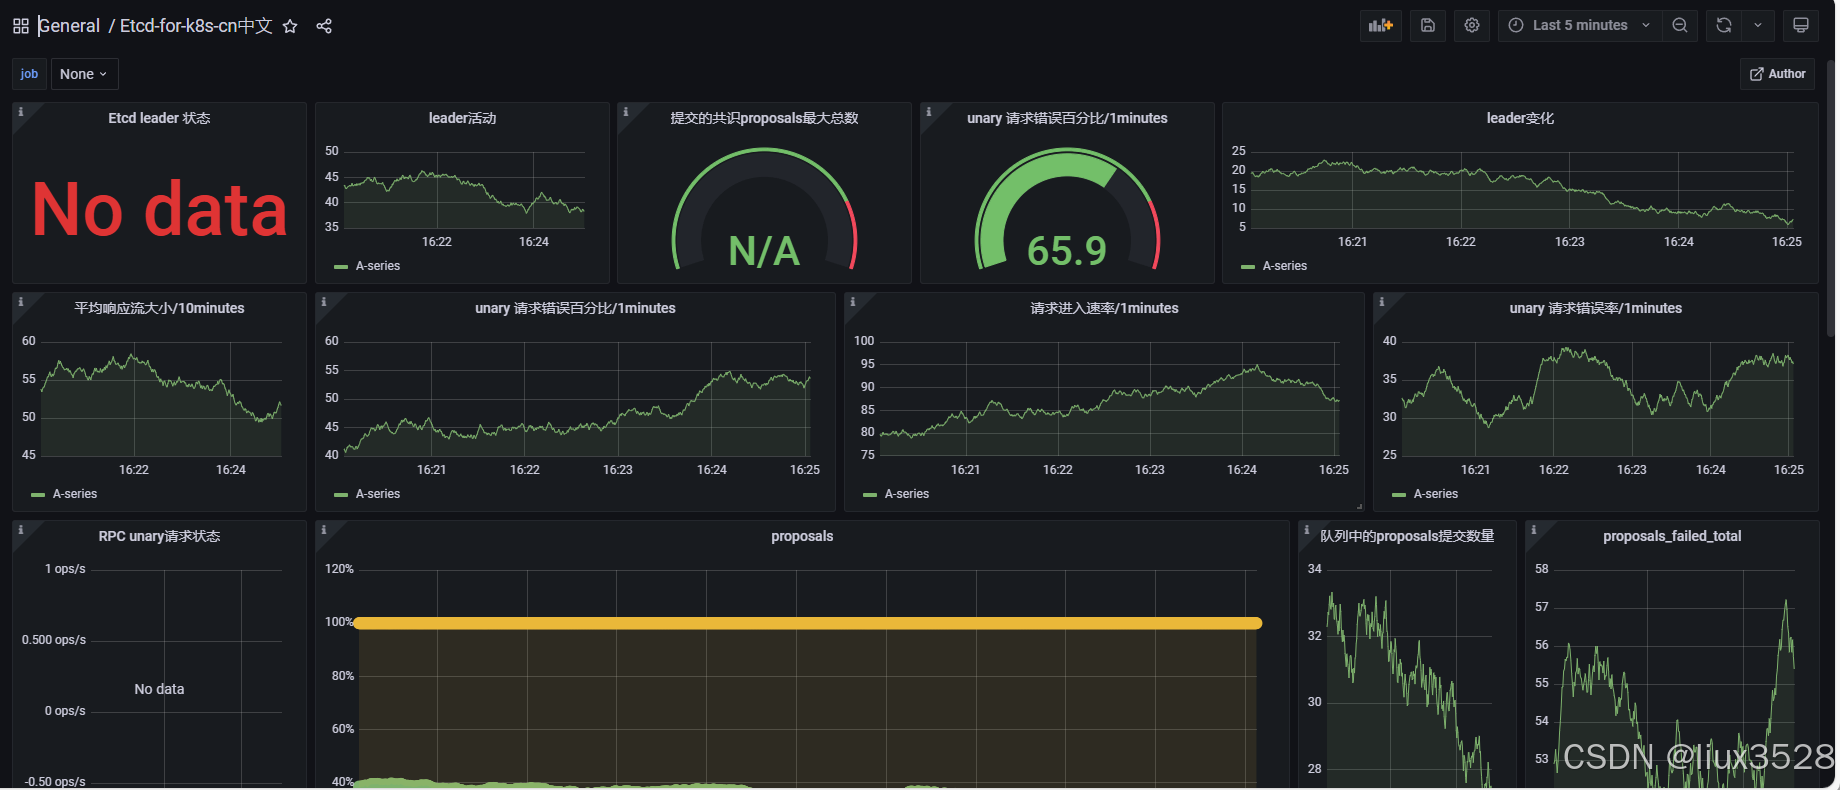Open unary 请求错误率/1minutes panel title menu
This screenshot has width=1840, height=790.
coord(1595,308)
